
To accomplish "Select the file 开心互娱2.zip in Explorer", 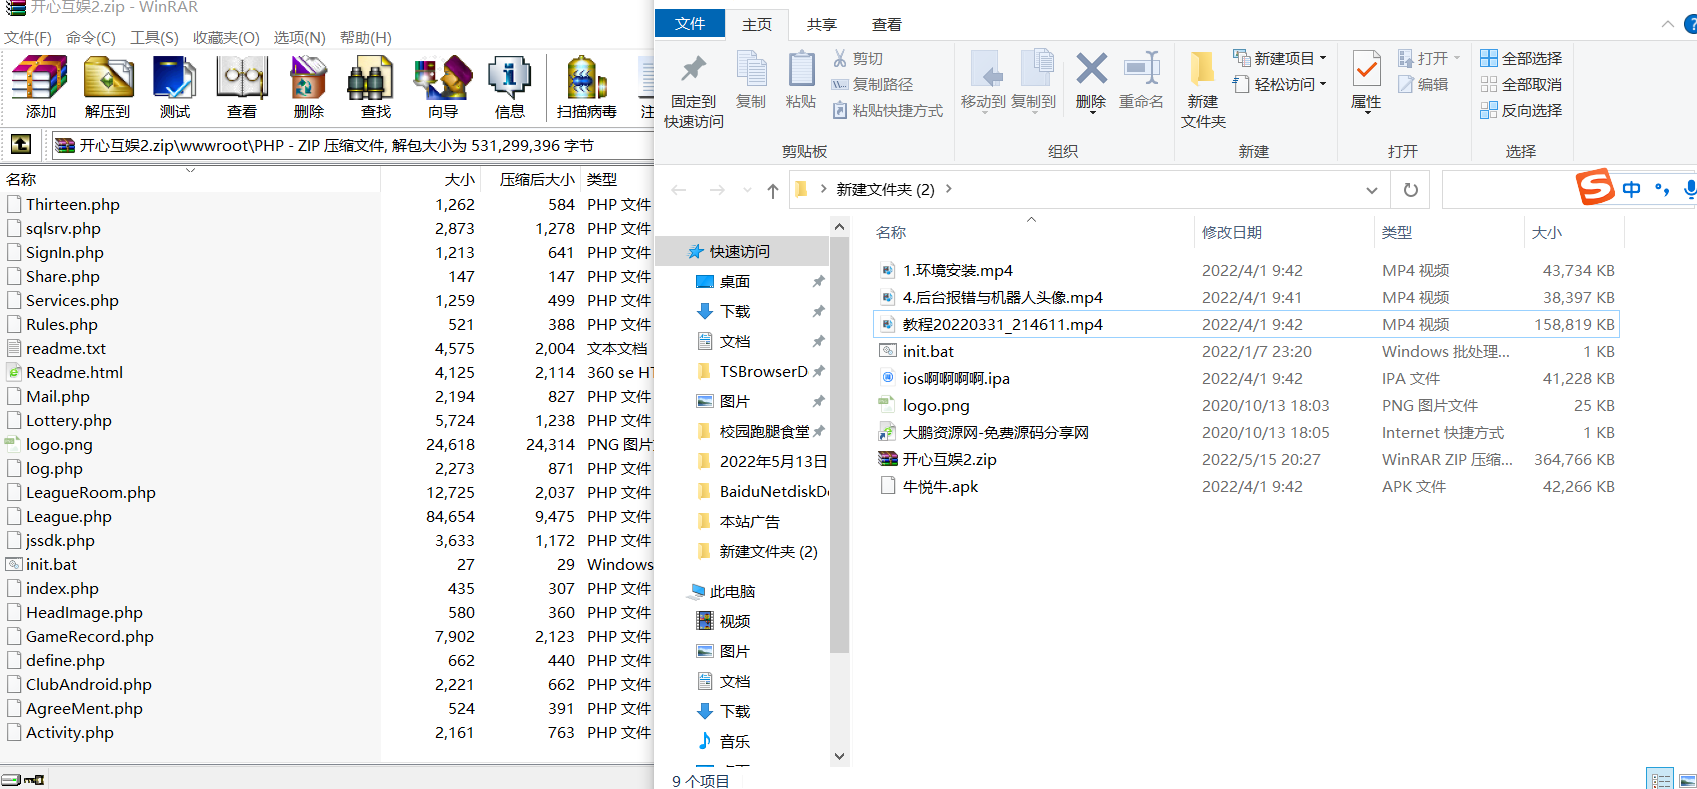I will click(949, 459).
